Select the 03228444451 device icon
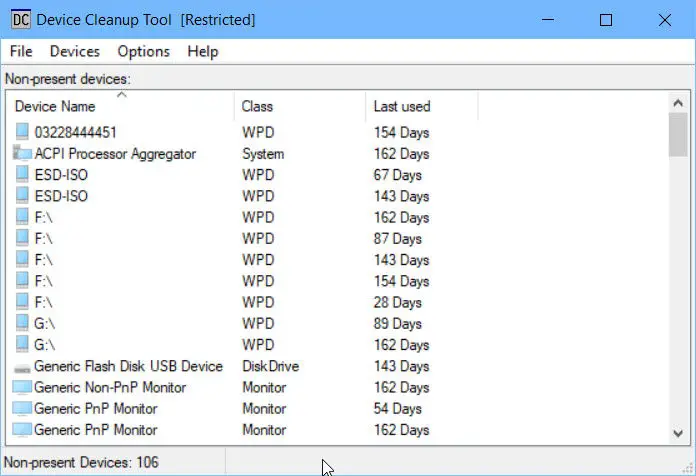 click(22, 132)
